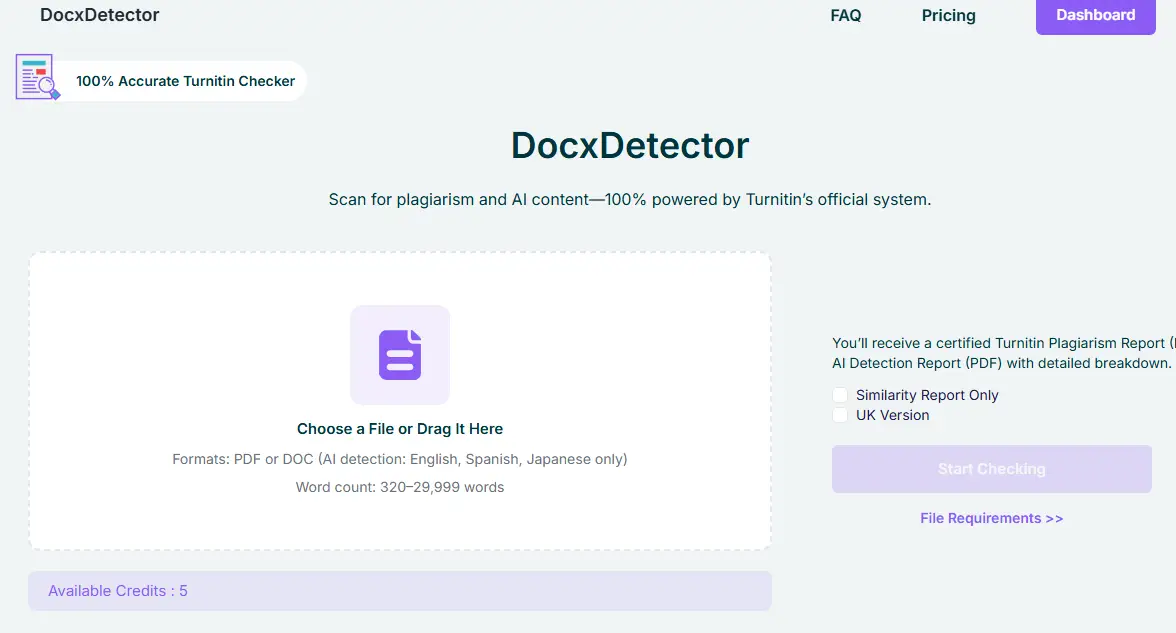Click the Turnitin checker document icon

[x=38, y=76]
